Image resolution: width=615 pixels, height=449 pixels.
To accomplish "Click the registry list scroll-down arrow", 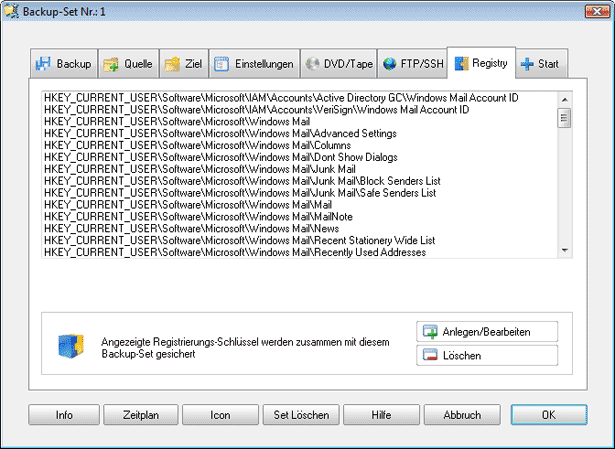I will pos(564,250).
